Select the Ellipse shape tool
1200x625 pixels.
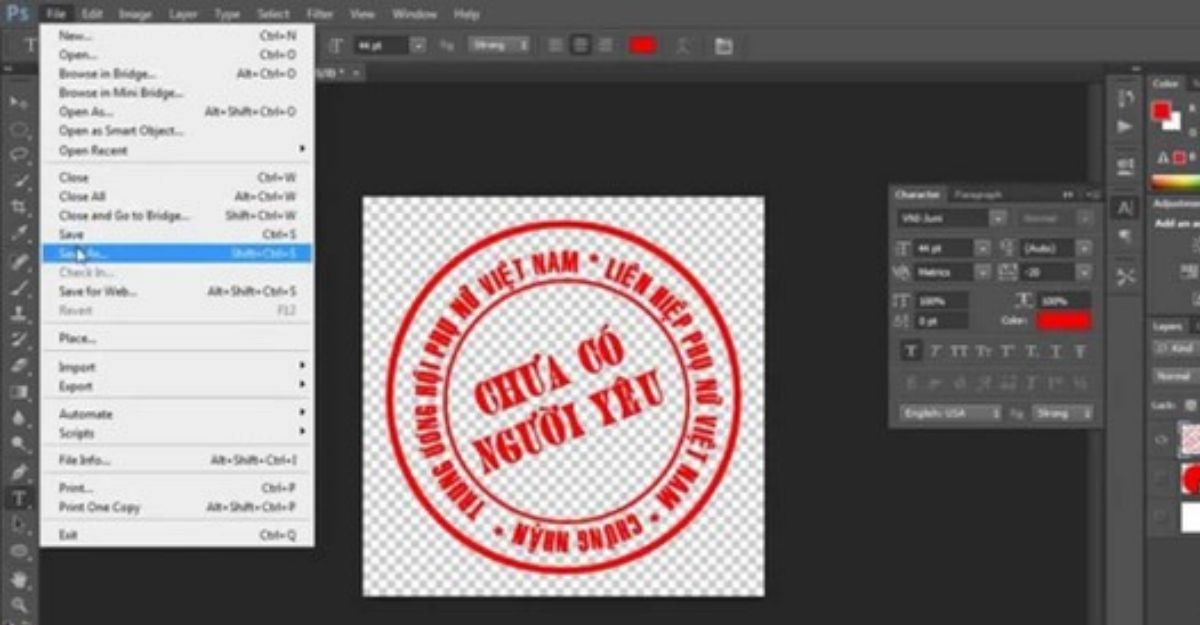tap(18, 550)
